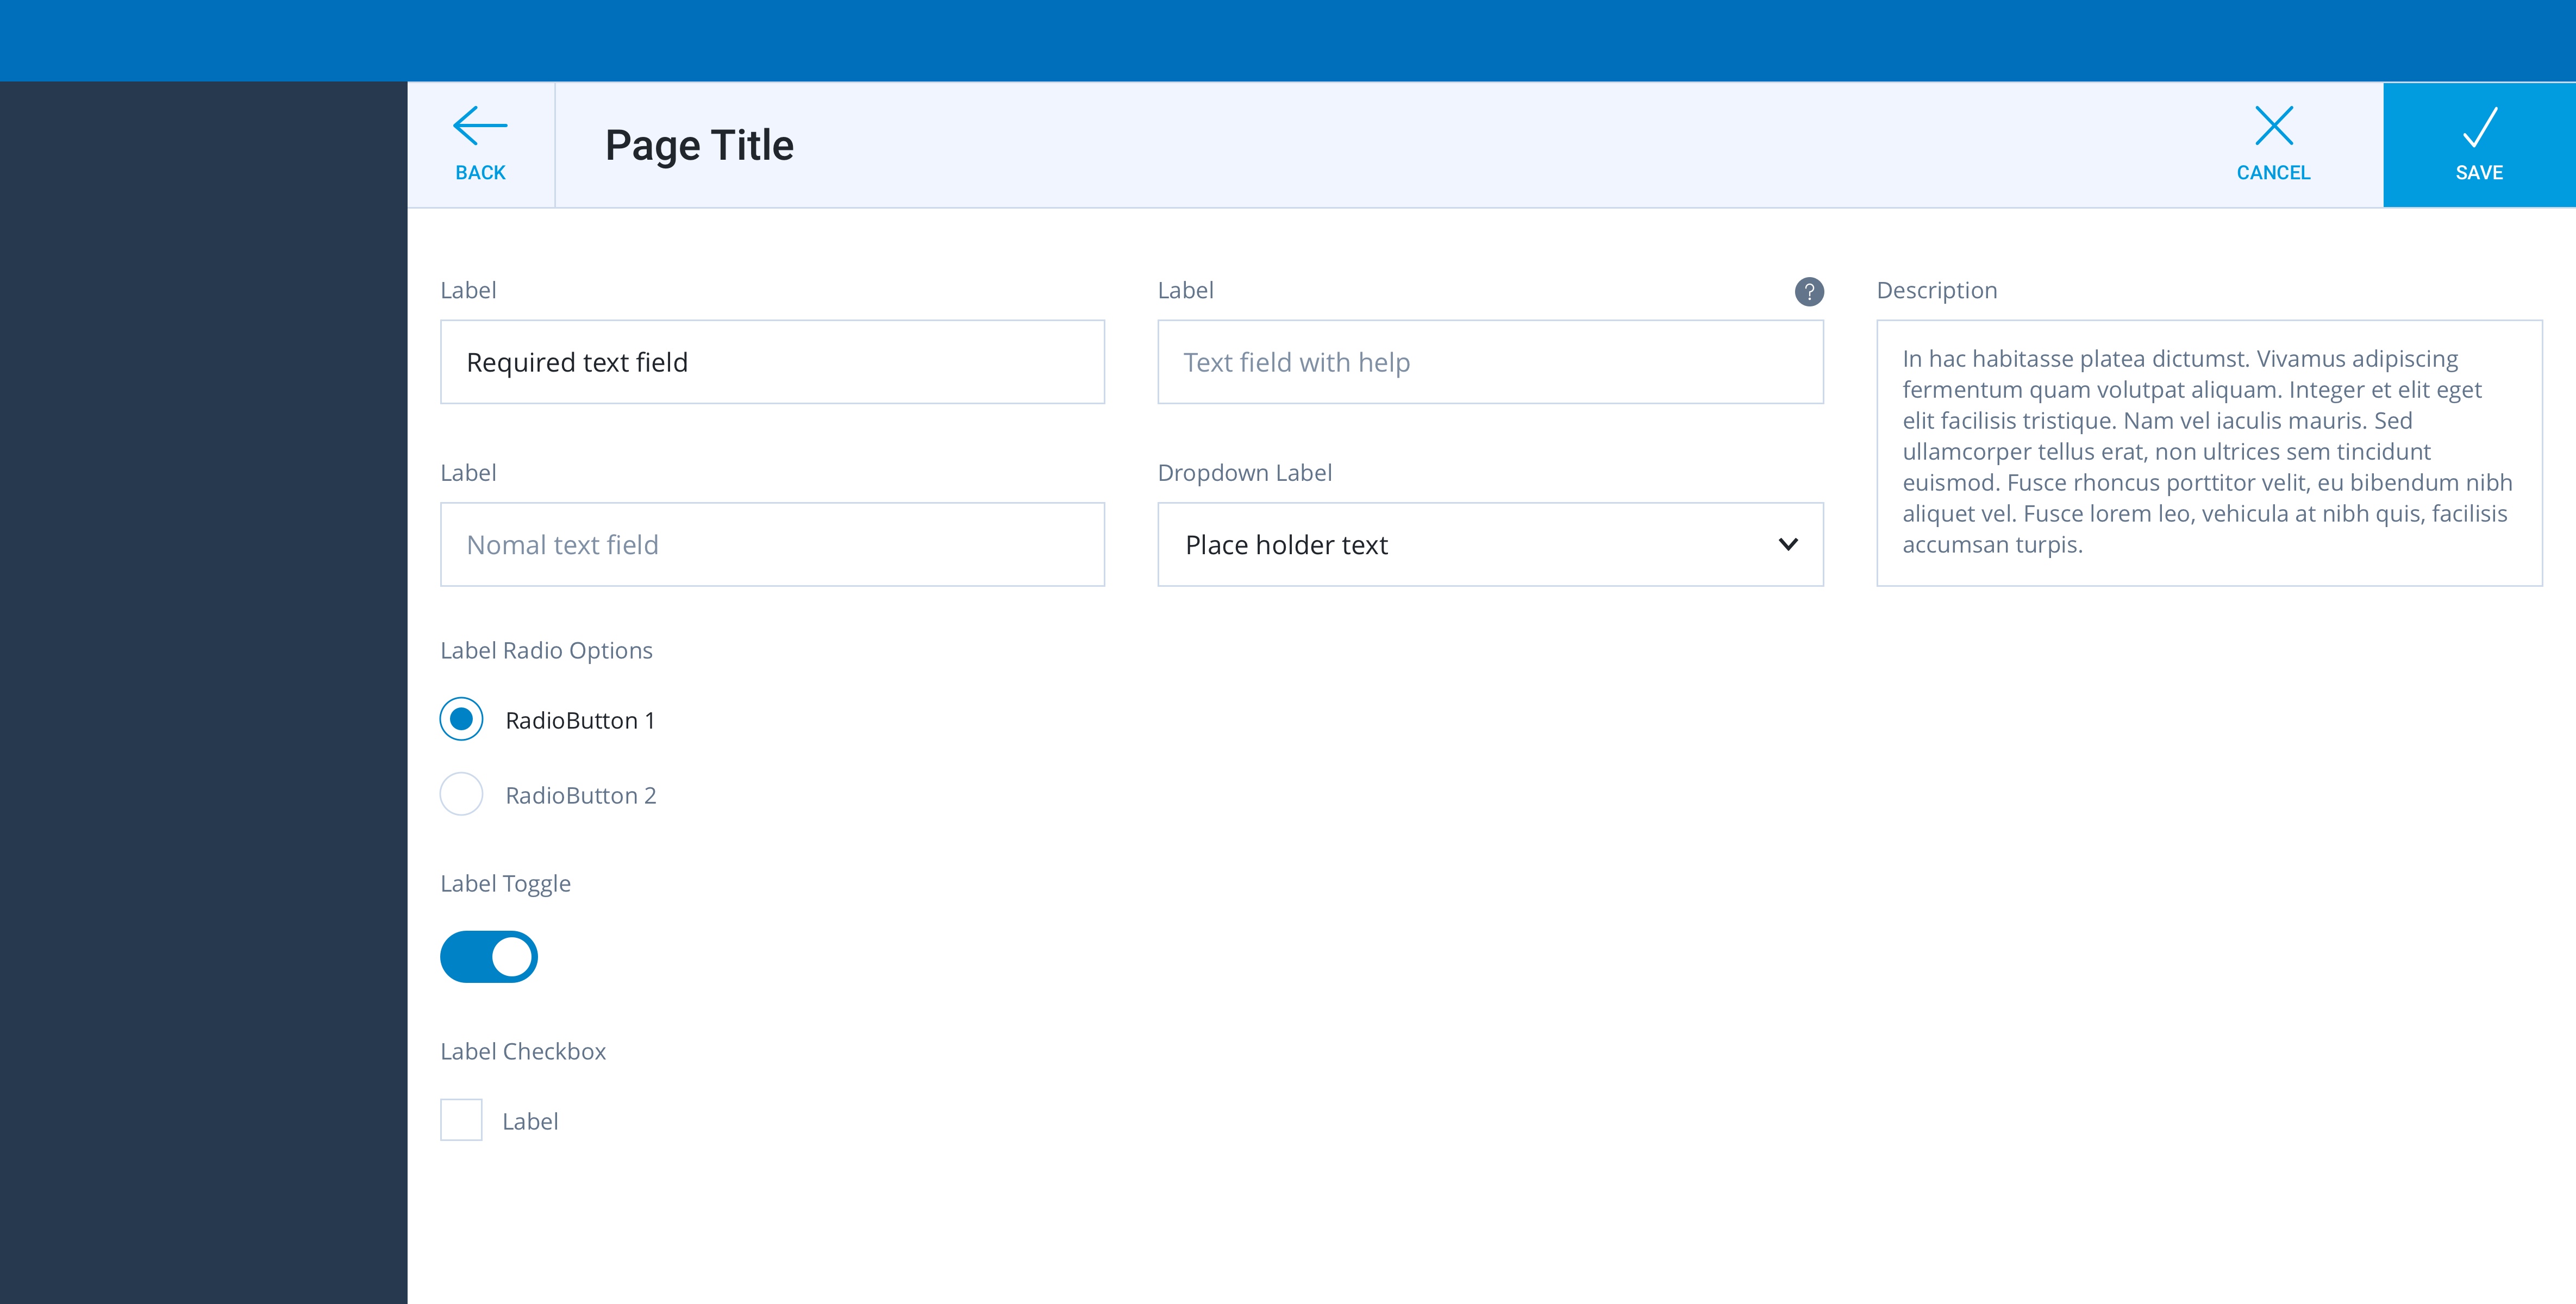Screen dimensions: 2576x1304
Task: Check the Label Checkbox
Action: click(461, 1120)
